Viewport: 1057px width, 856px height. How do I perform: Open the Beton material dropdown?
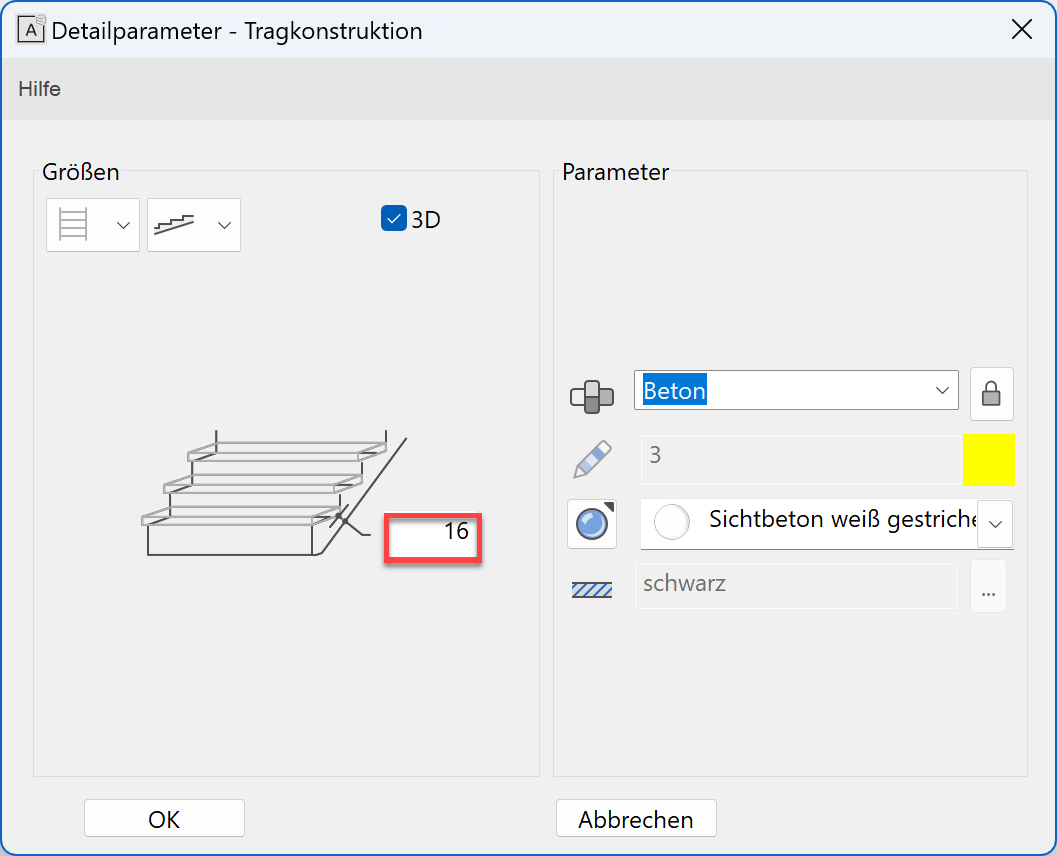click(941, 391)
